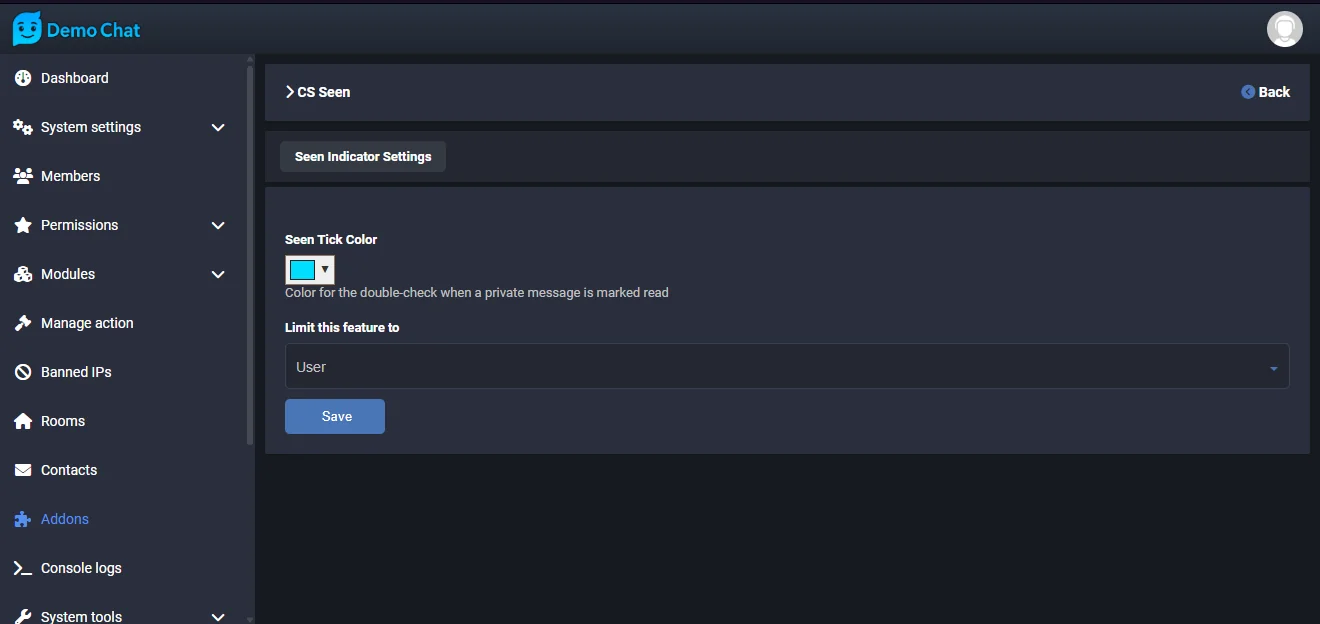Click the Manage action gavel icon
Image resolution: width=1320 pixels, height=624 pixels.
23,323
